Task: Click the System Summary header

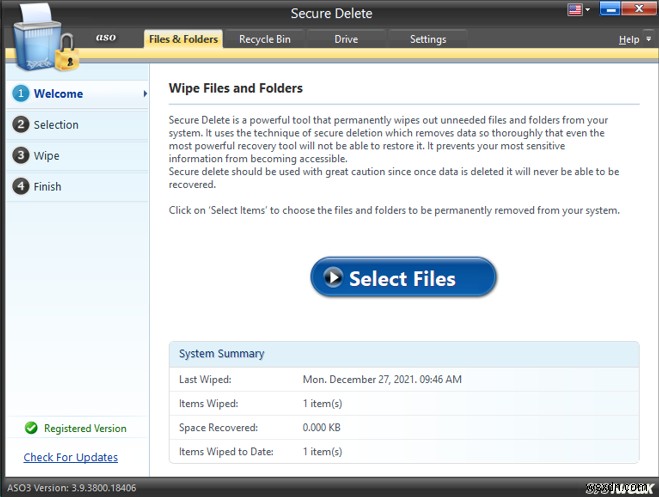Action: [404, 354]
